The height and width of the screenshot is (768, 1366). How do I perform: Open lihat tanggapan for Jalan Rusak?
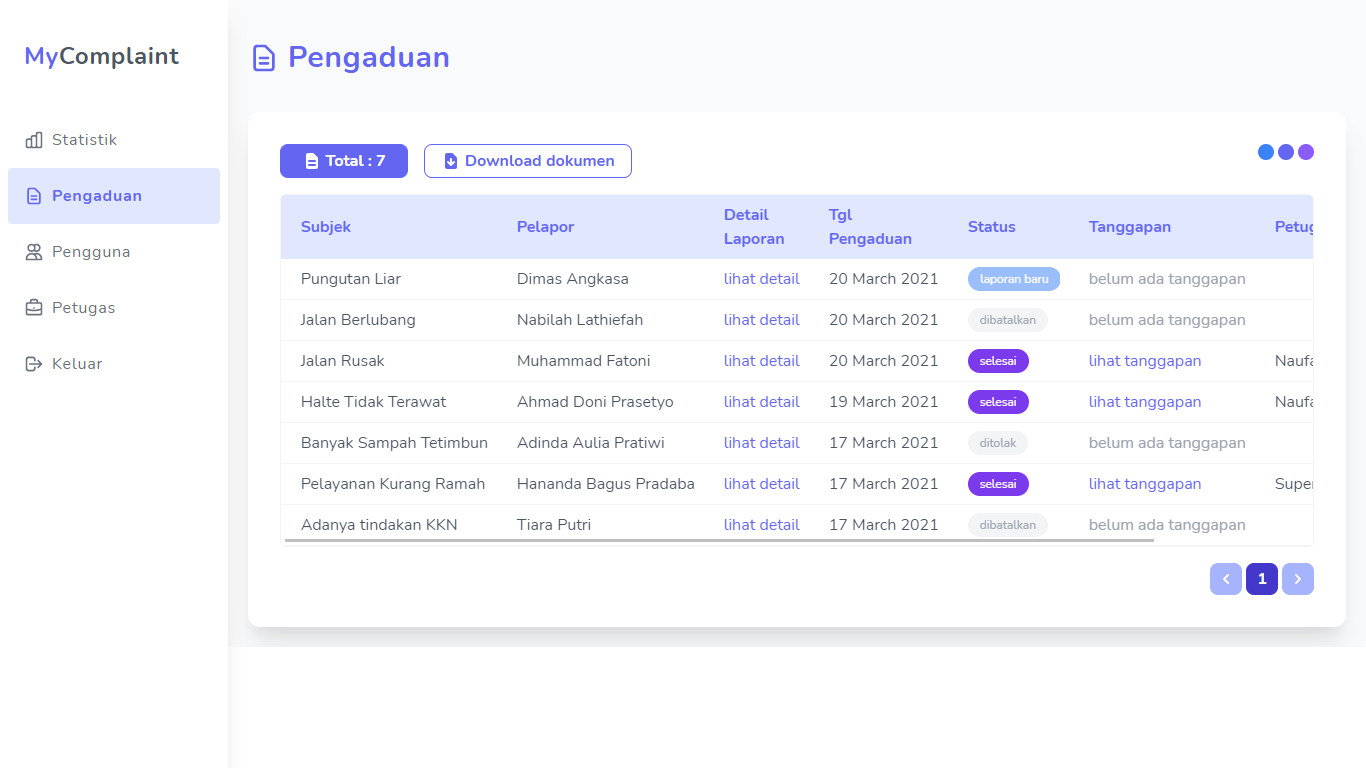point(1145,361)
